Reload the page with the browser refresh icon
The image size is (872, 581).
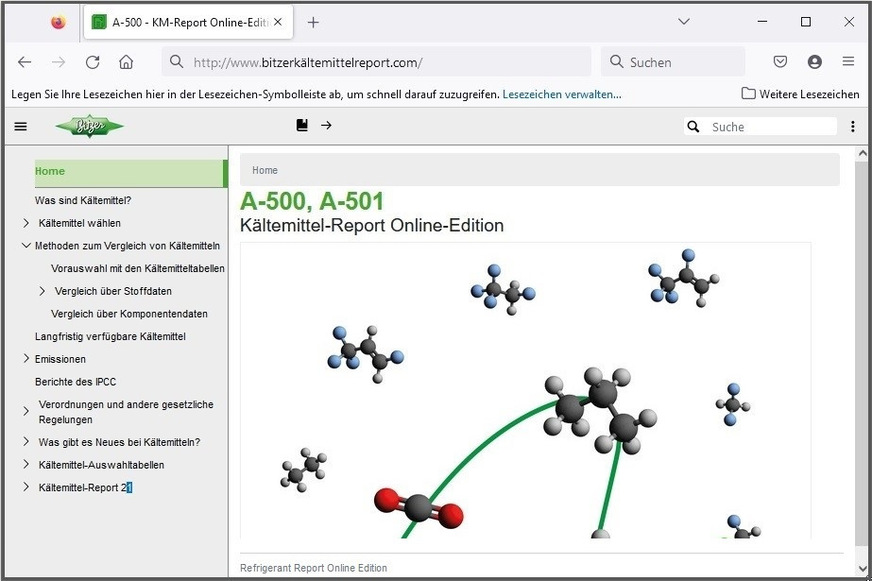coord(92,62)
